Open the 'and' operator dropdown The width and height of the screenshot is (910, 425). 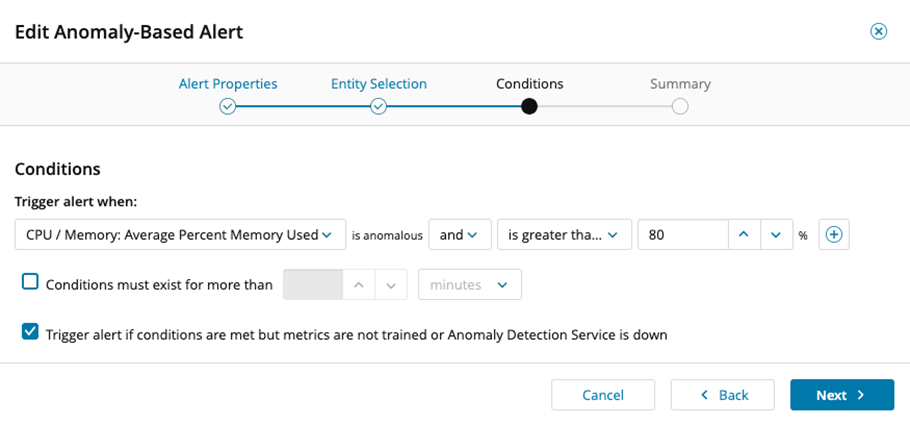458,235
